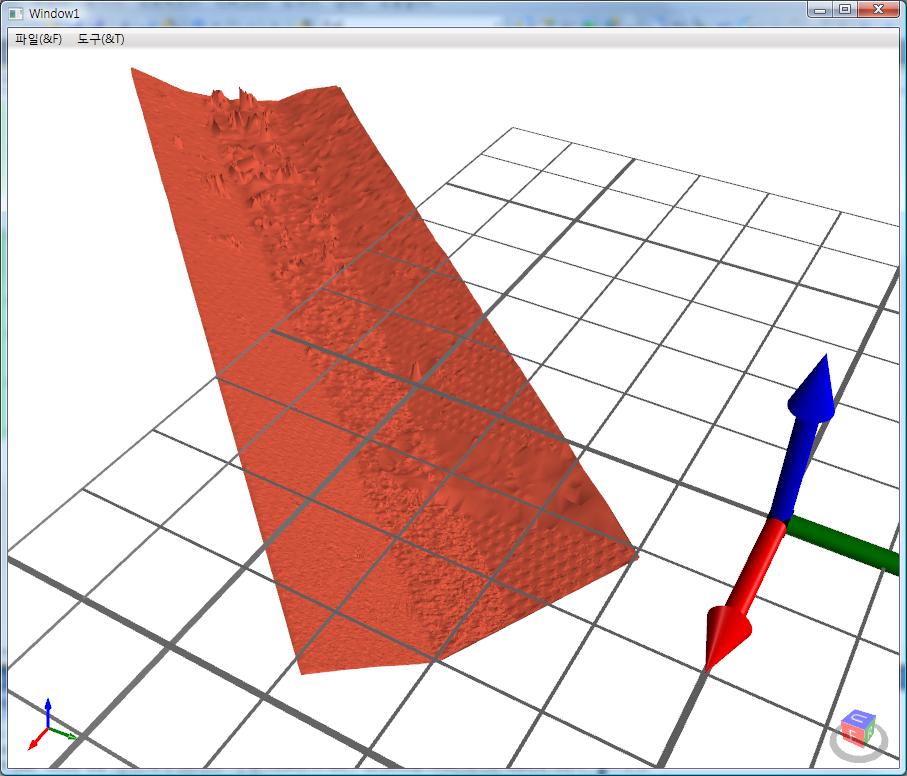
Task: Click the Window1 title bar app icon
Action: [x=16, y=13]
